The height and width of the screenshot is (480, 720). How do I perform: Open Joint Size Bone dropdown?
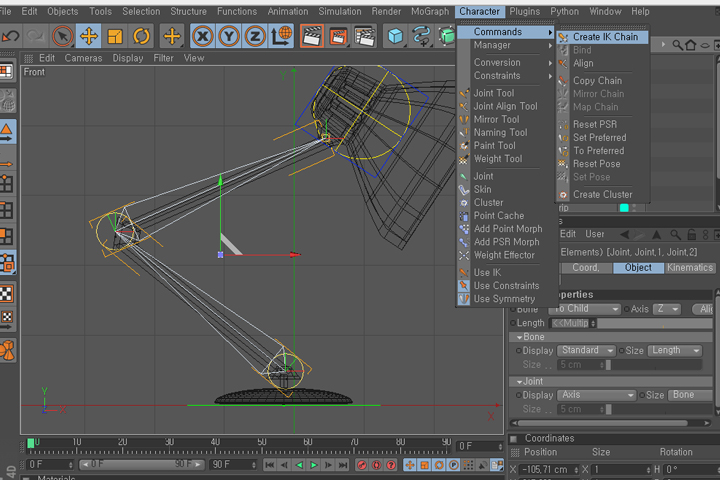pyautogui.click(x=690, y=395)
